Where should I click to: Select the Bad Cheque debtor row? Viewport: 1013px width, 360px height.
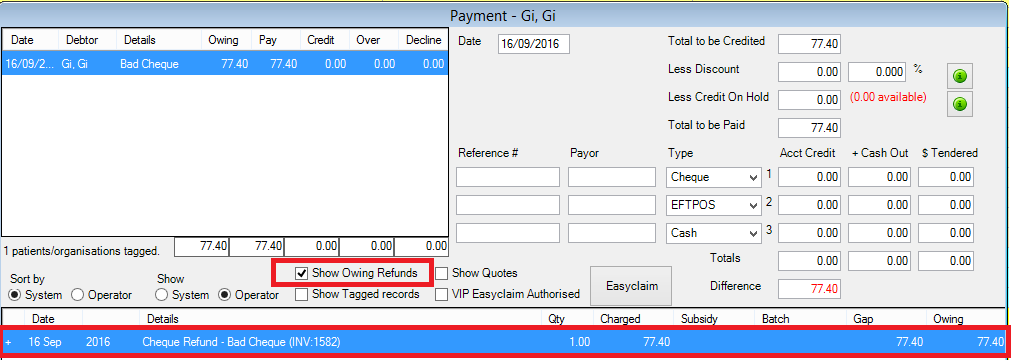[x=225, y=64]
